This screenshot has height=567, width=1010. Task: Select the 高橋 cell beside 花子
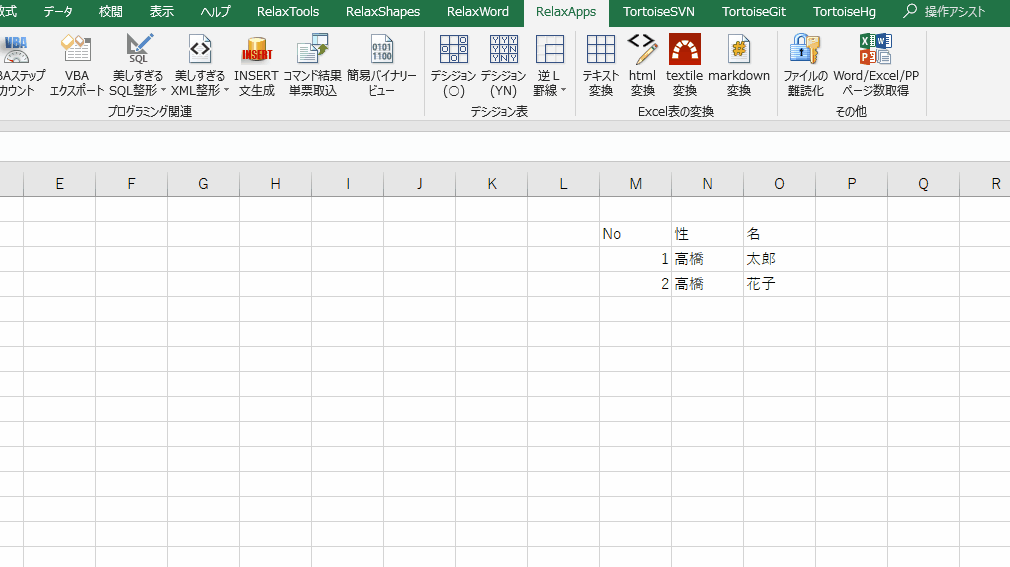(x=707, y=284)
